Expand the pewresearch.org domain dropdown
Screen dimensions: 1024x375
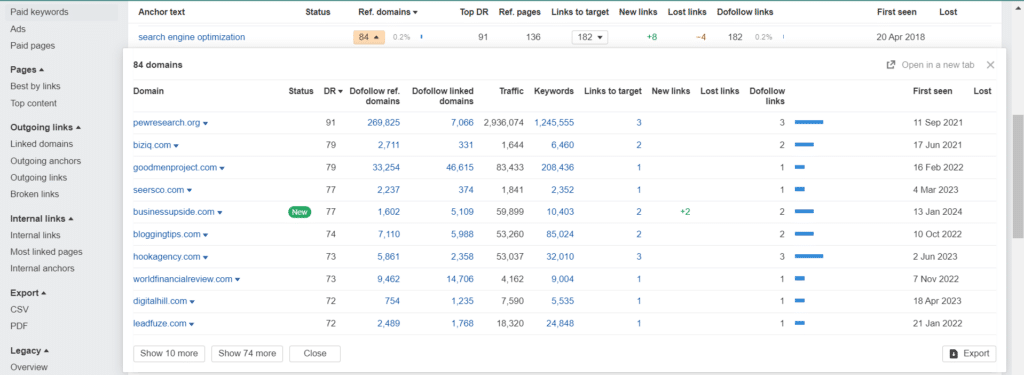coord(206,123)
